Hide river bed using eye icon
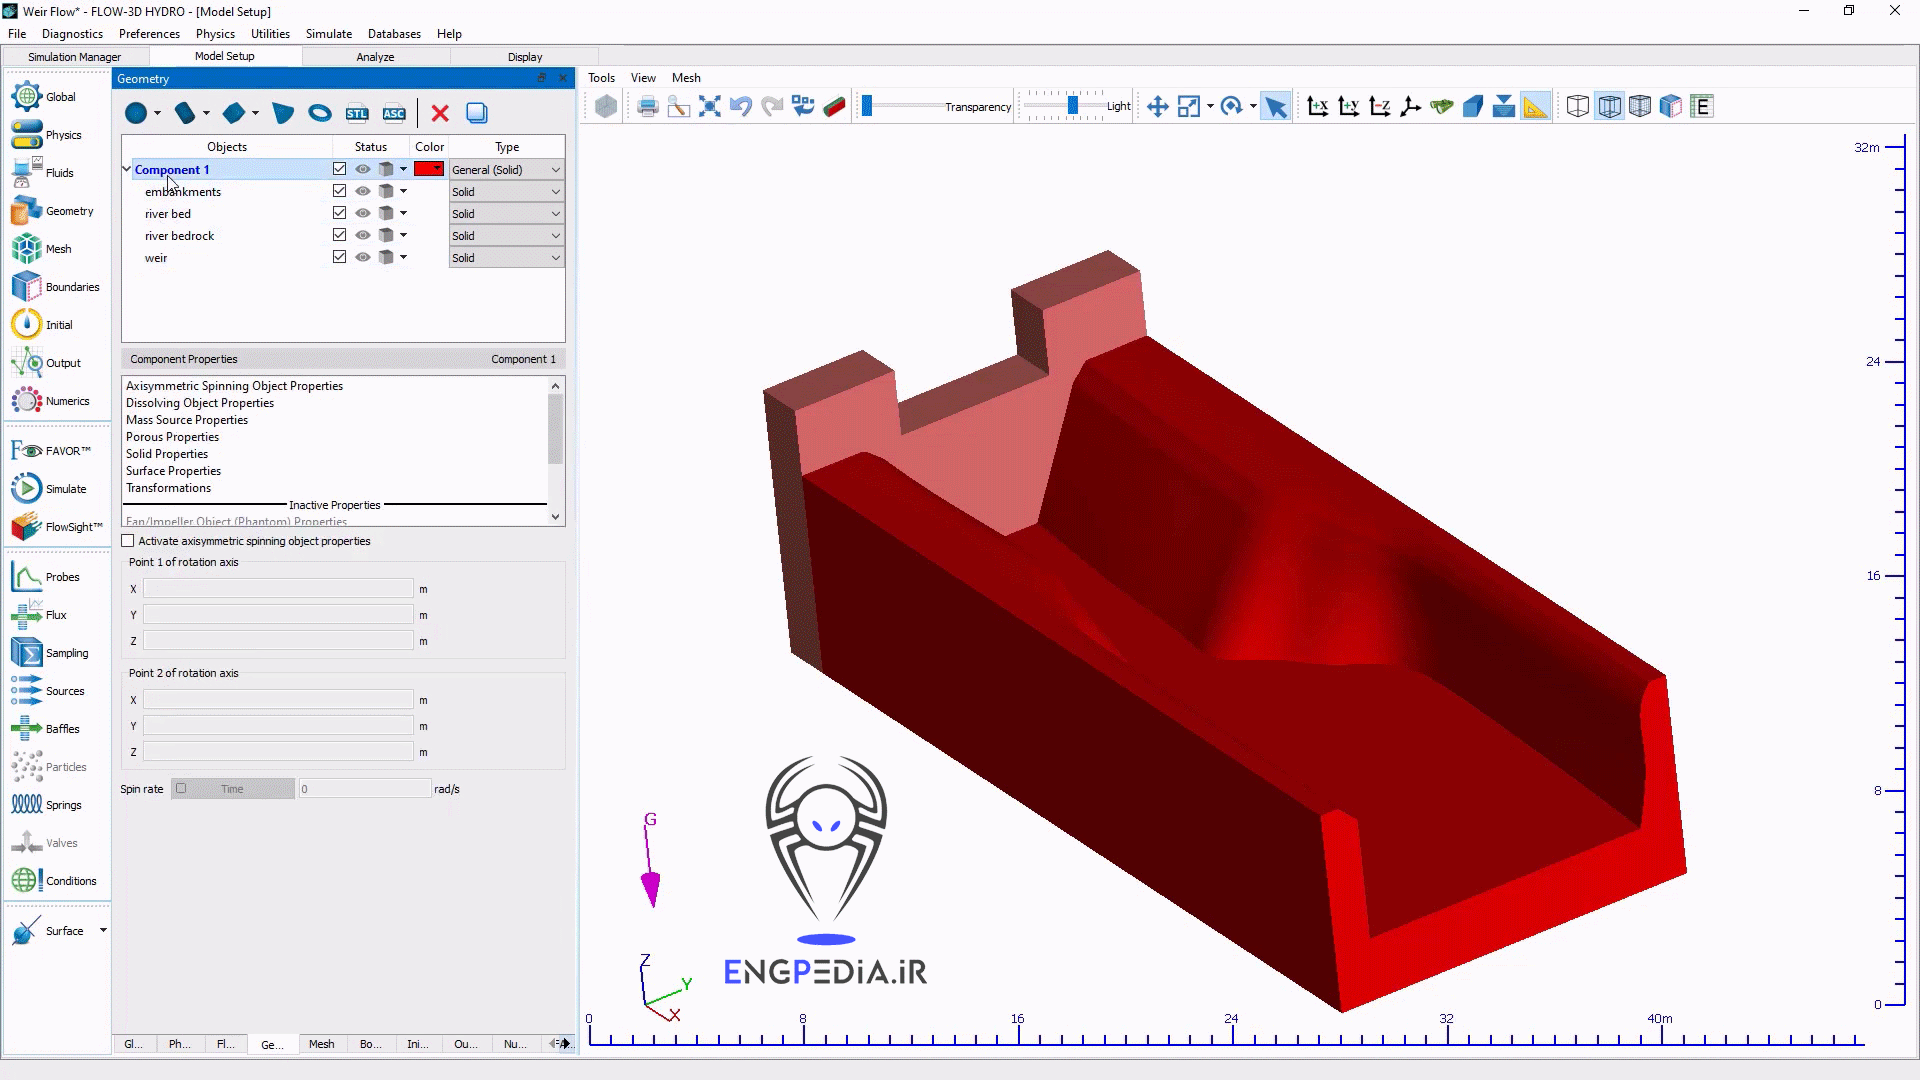1920x1080 pixels. [x=363, y=213]
